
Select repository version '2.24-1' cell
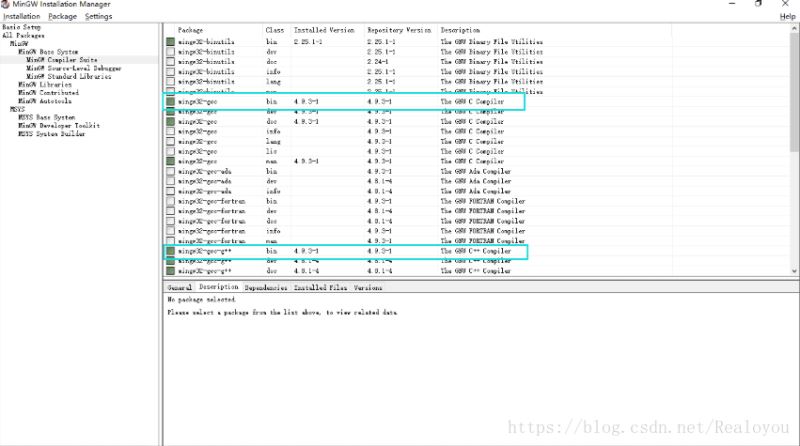pyautogui.click(x=378, y=62)
